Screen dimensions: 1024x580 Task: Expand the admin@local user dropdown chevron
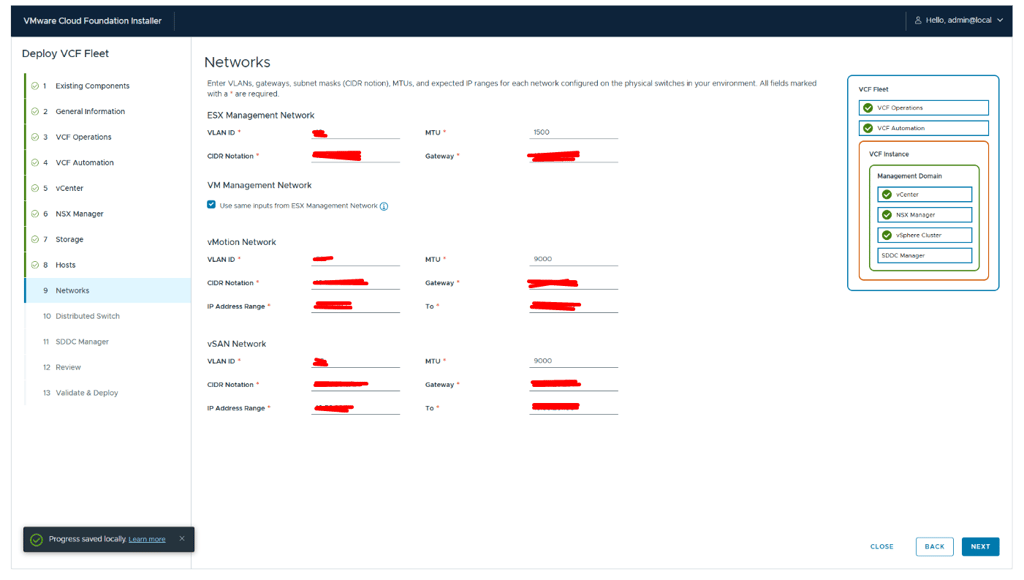tap(1000, 20)
